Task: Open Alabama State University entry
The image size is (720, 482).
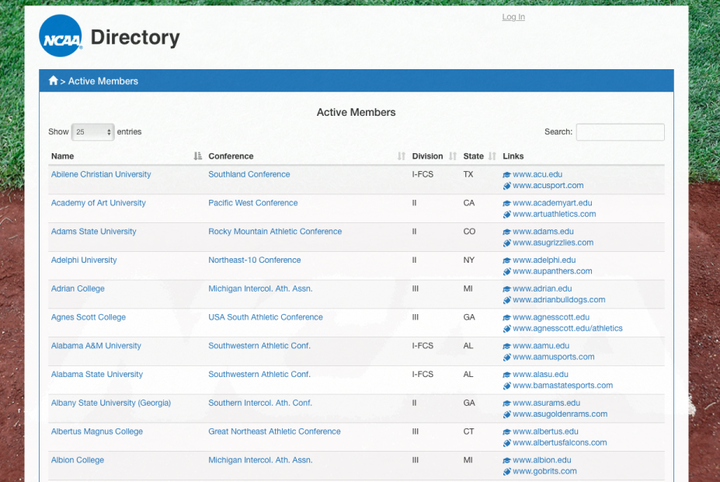Action: coord(97,374)
